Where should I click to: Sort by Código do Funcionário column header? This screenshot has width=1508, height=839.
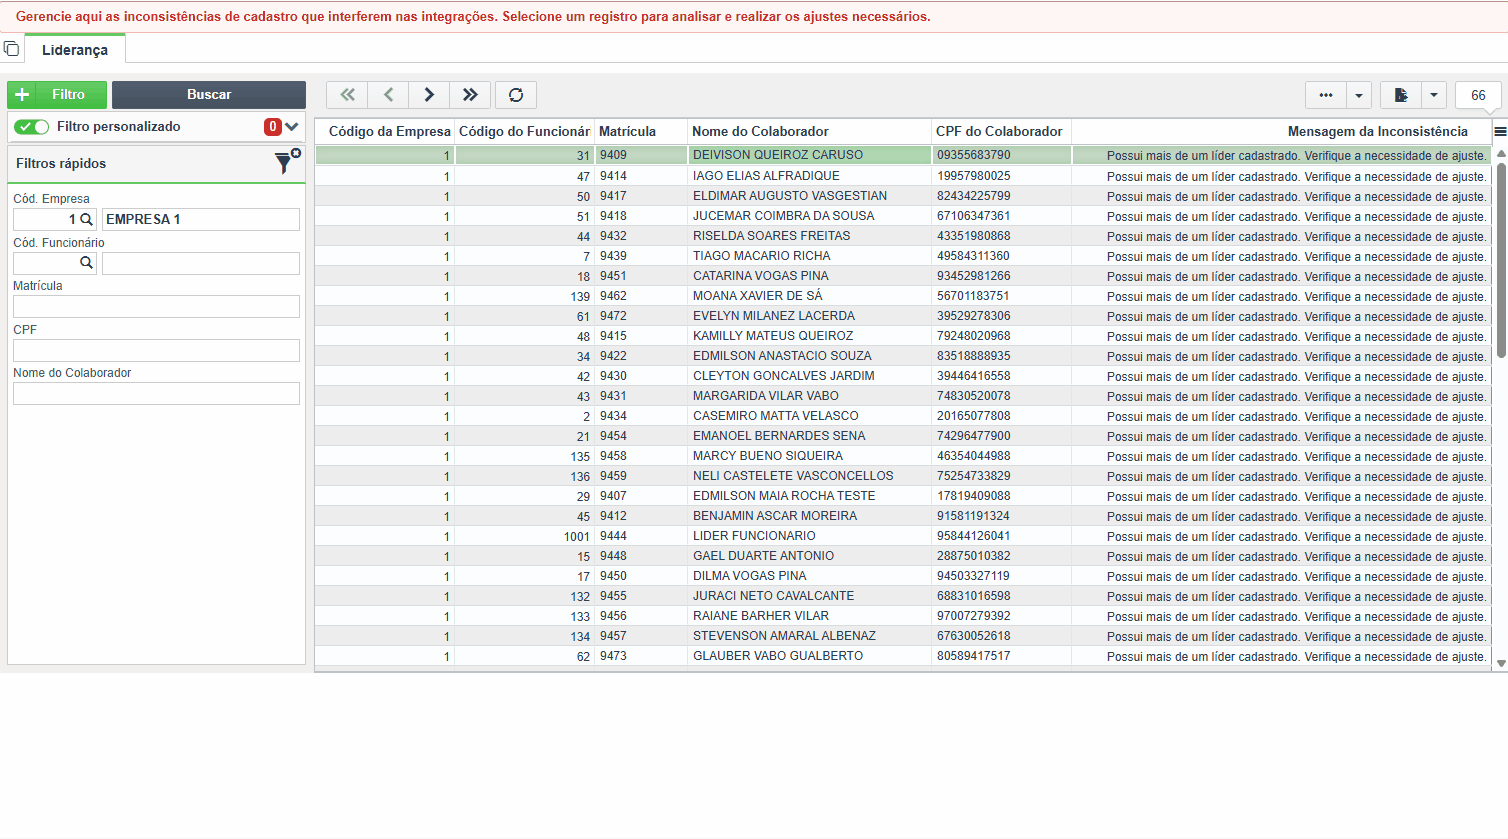(x=524, y=132)
